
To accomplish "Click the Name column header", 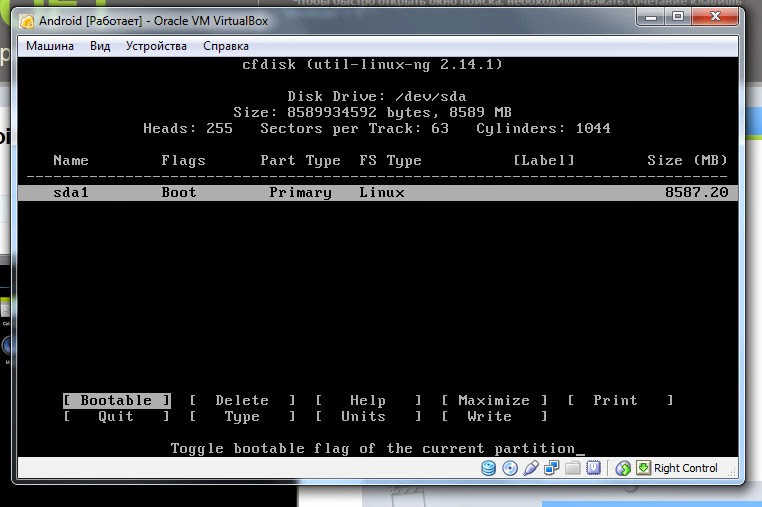I will coord(71,160).
